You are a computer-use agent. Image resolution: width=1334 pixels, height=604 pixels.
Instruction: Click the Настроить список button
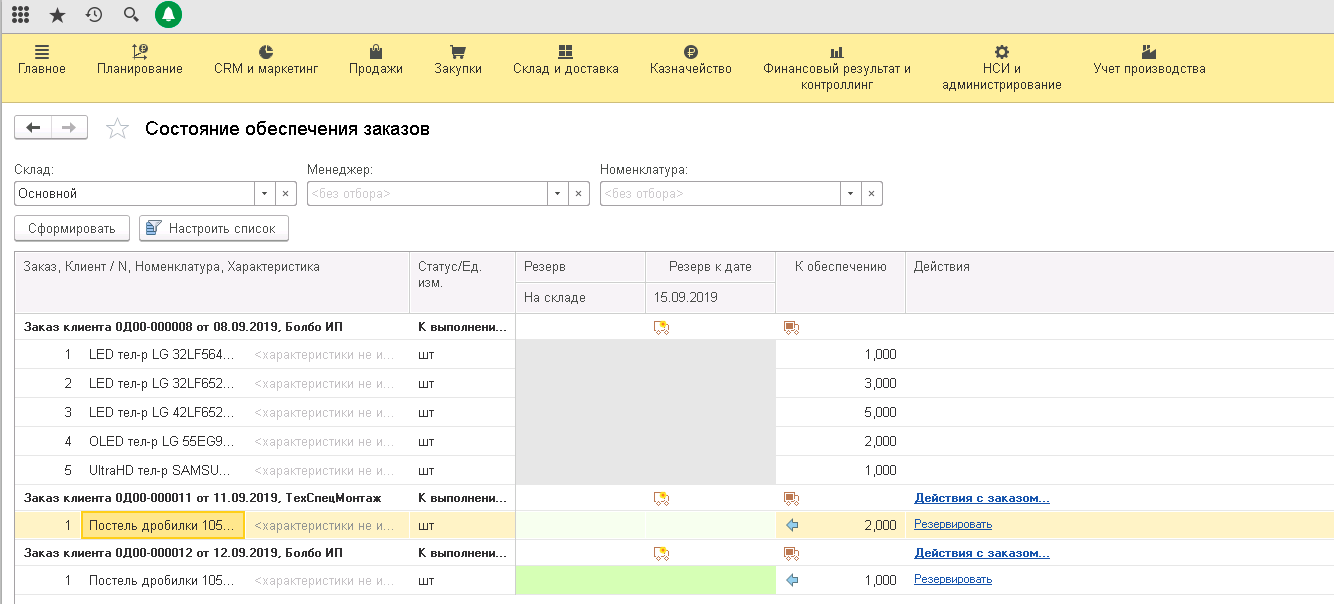click(x=214, y=228)
